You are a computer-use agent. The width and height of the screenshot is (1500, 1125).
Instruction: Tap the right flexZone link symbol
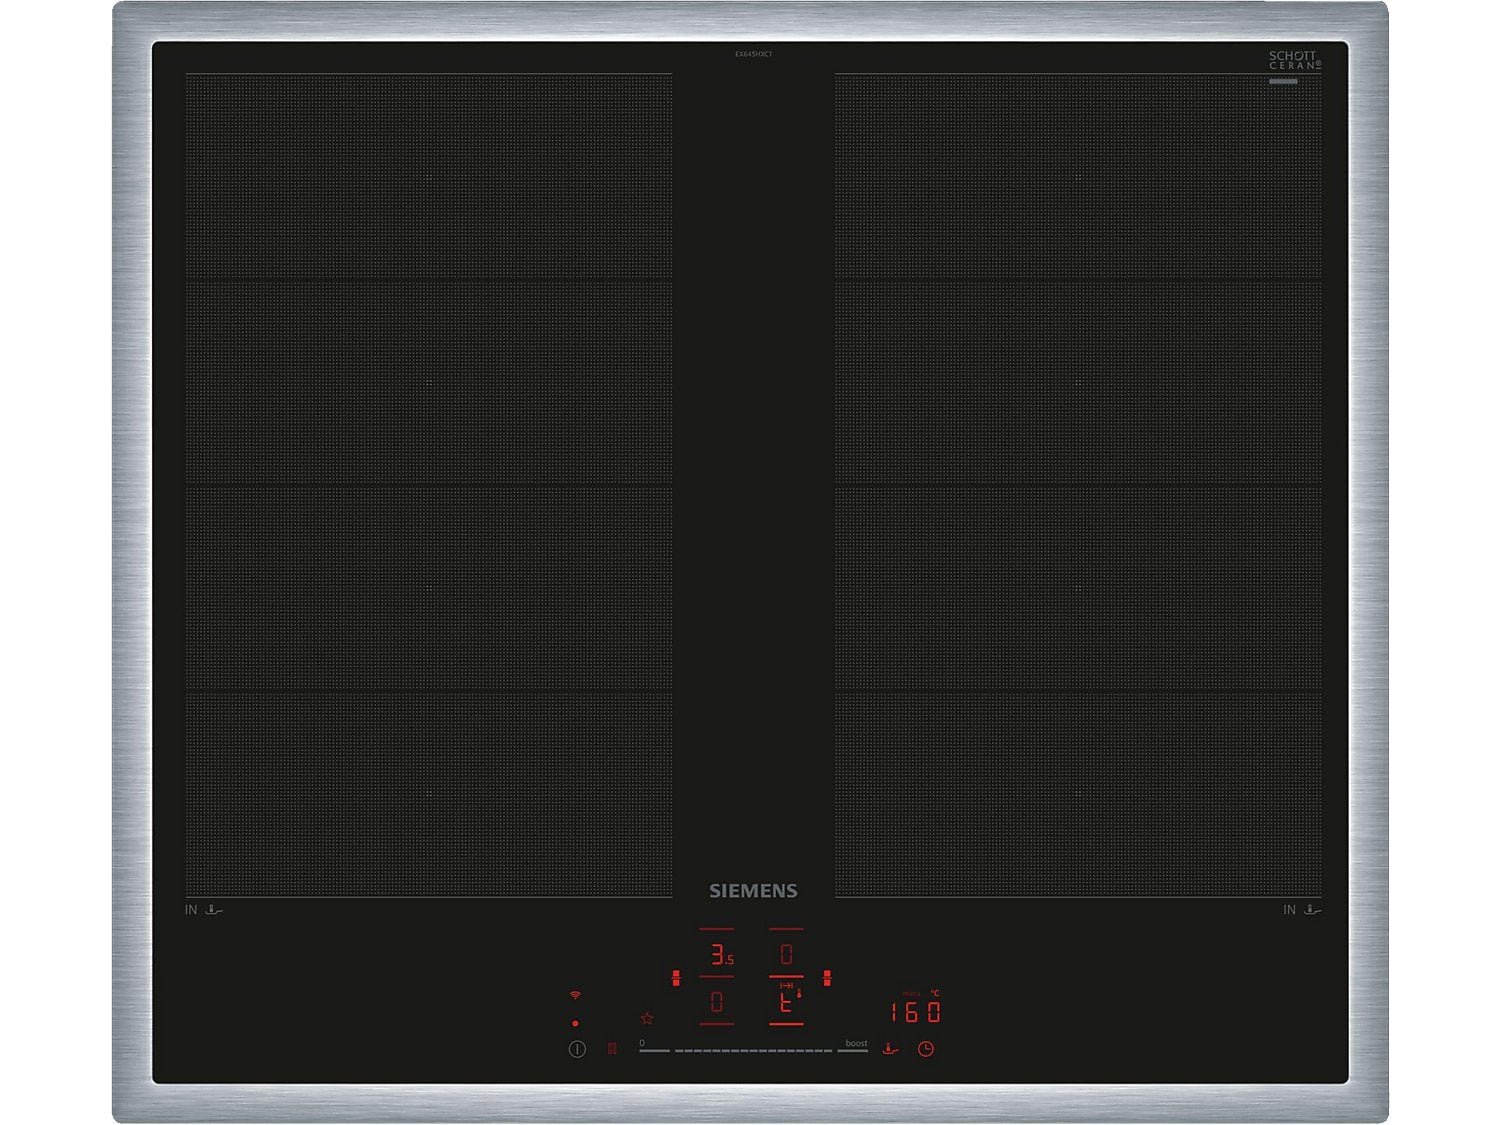(827, 977)
